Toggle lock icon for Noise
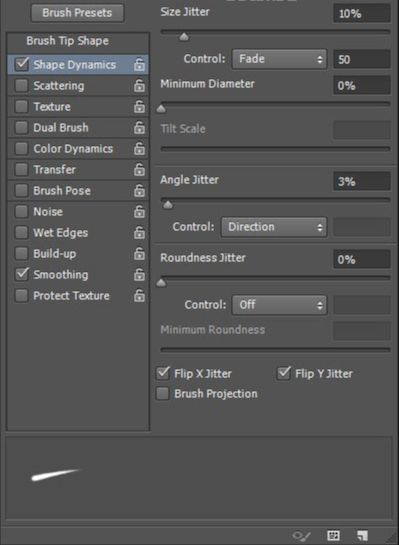The image size is (399, 545). coord(139,212)
